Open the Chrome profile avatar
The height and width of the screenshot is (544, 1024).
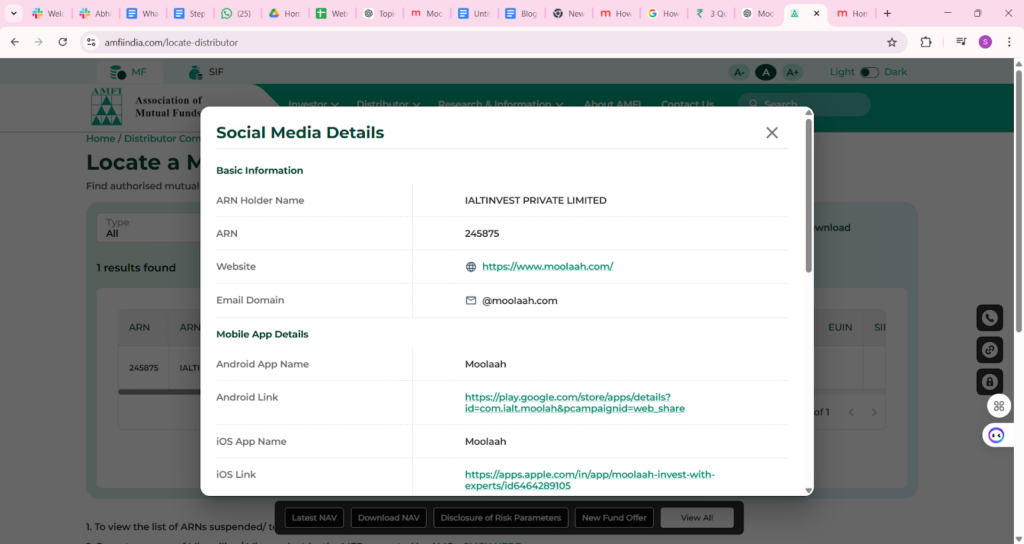point(985,42)
